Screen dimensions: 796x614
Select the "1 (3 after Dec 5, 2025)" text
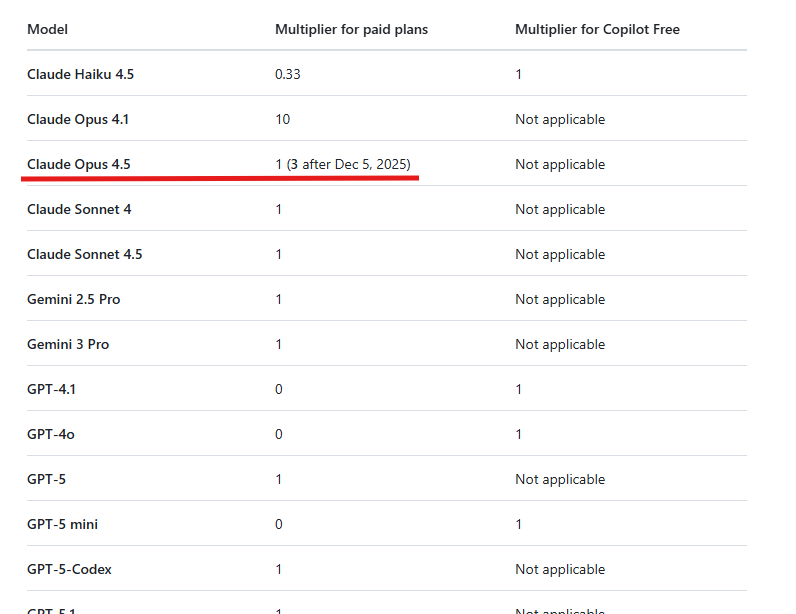343,164
